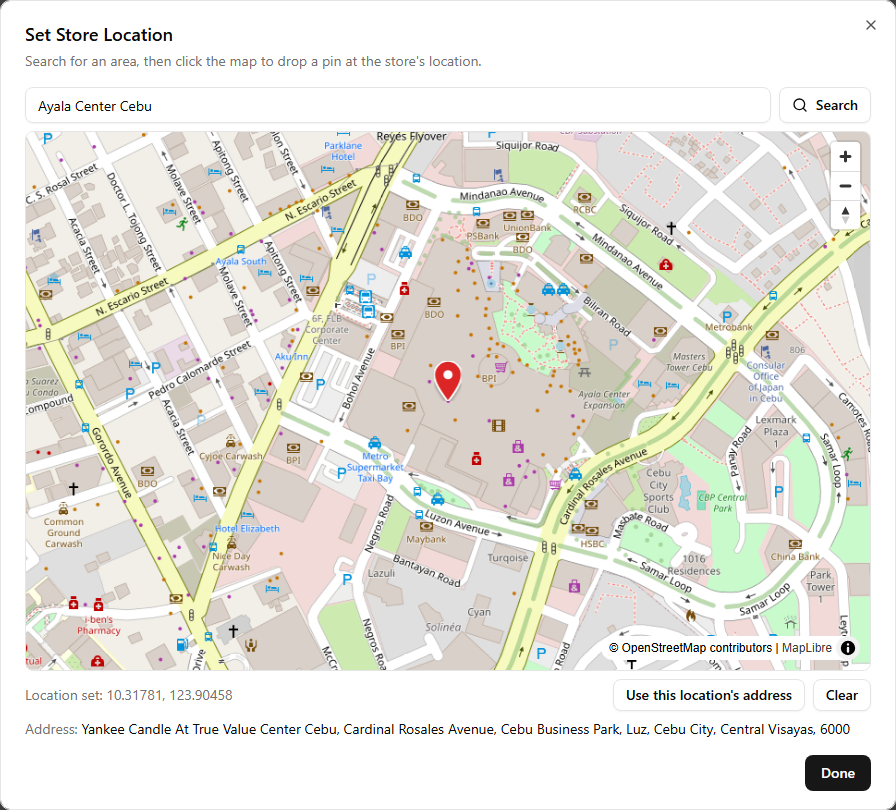Screen dimensions: 896x810
Task: Click the RCBC bank icon
Action: point(584,198)
